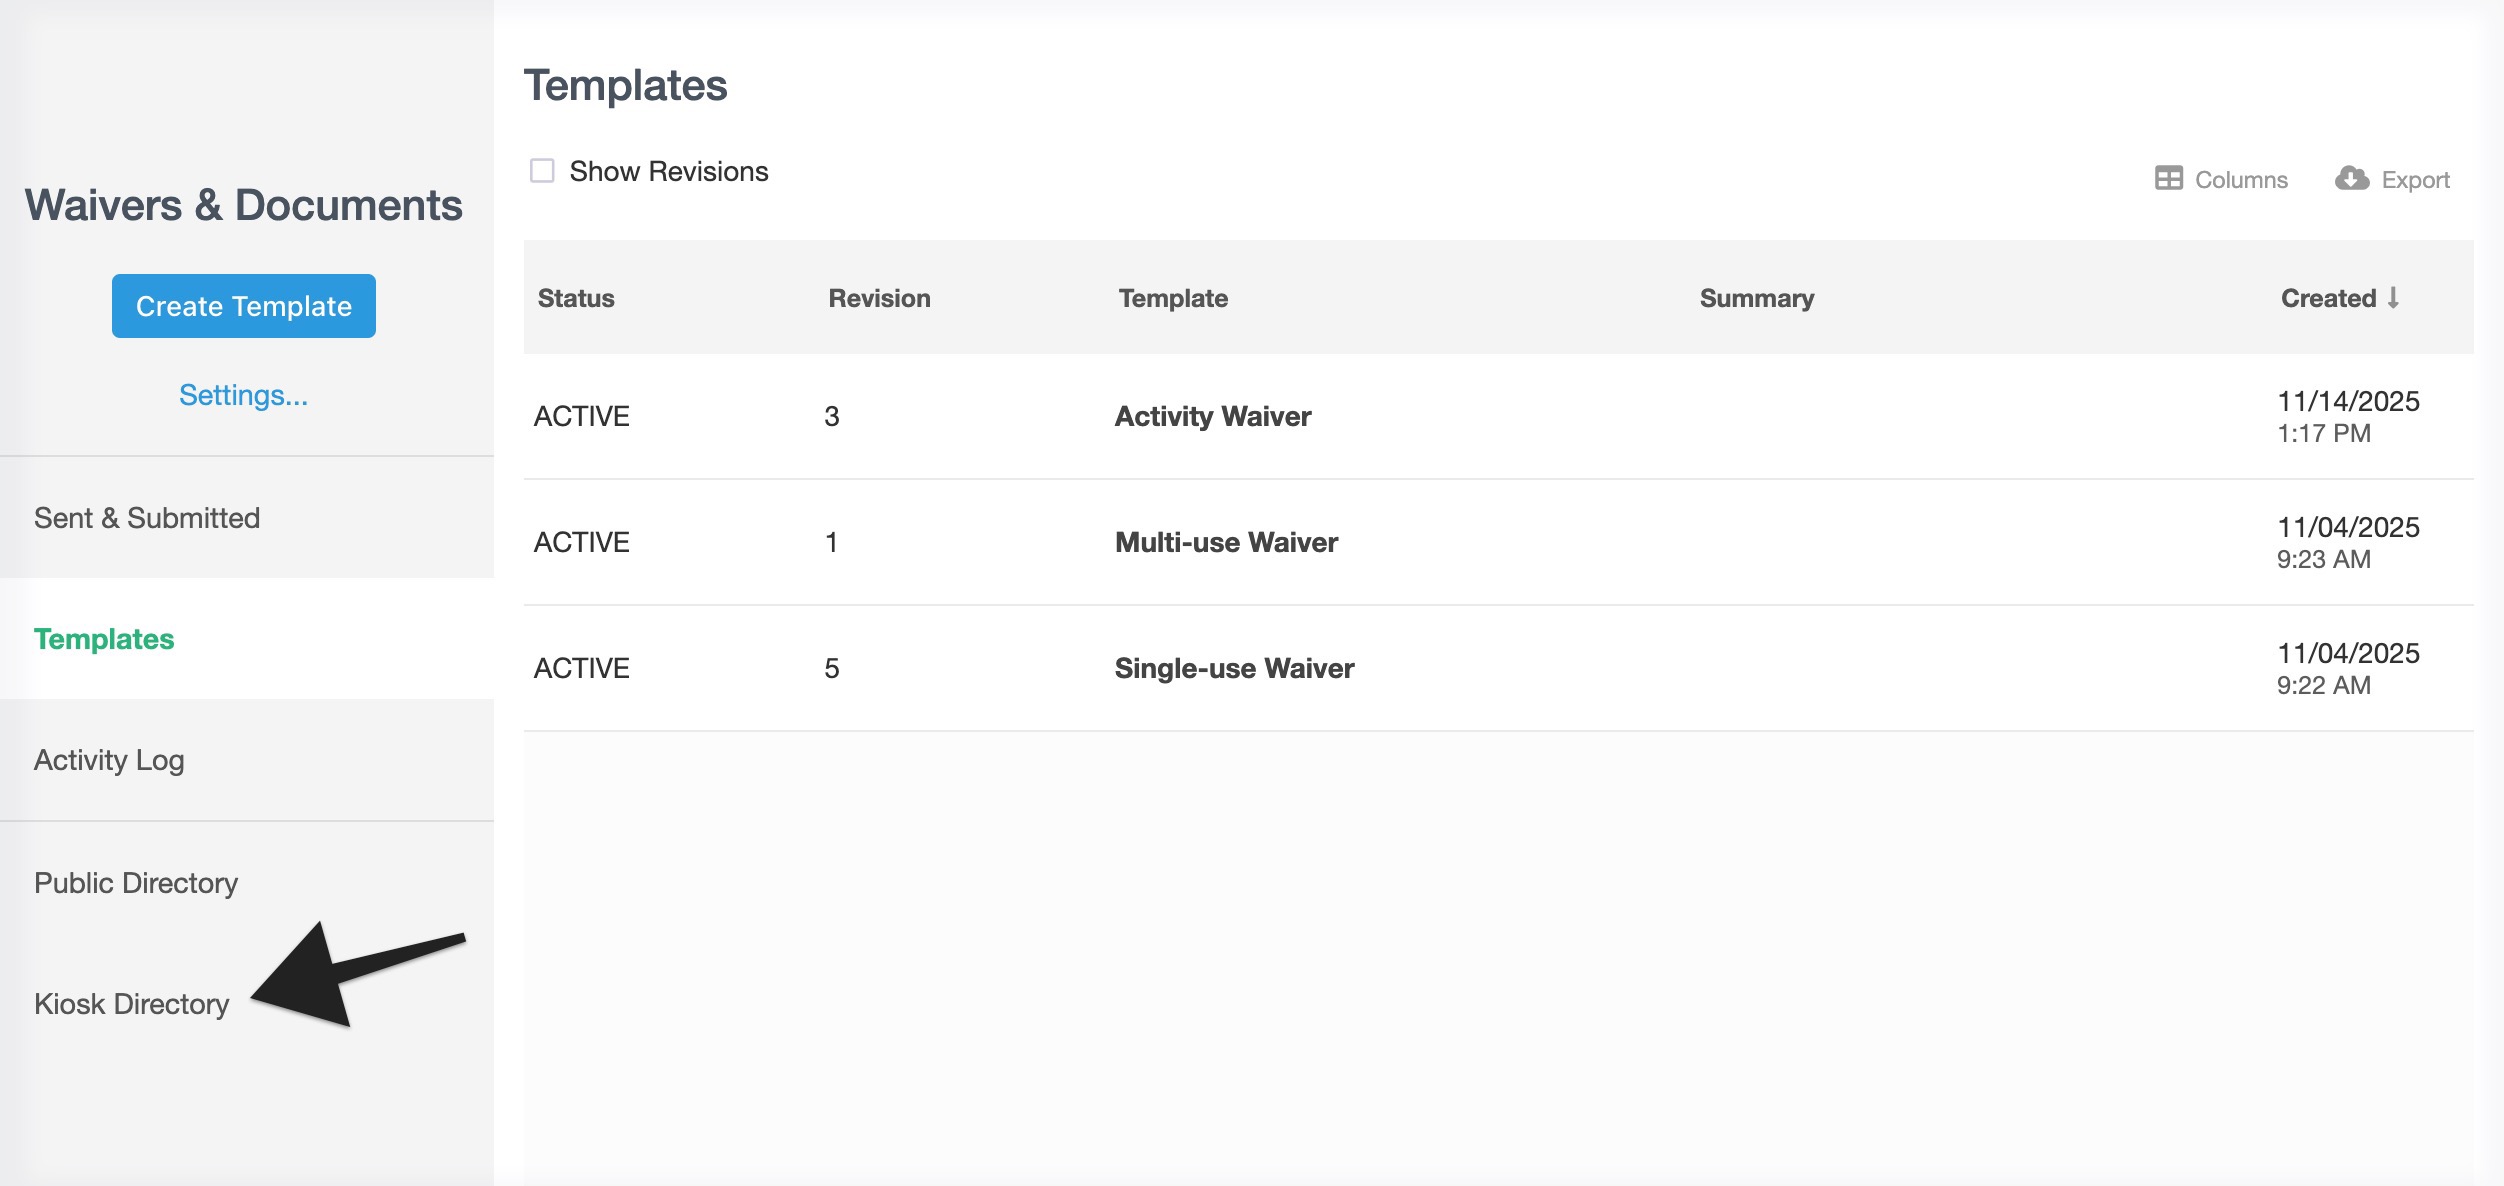Click the Show Revisions label text
Viewport: 2504px width, 1186px height.
click(x=669, y=171)
